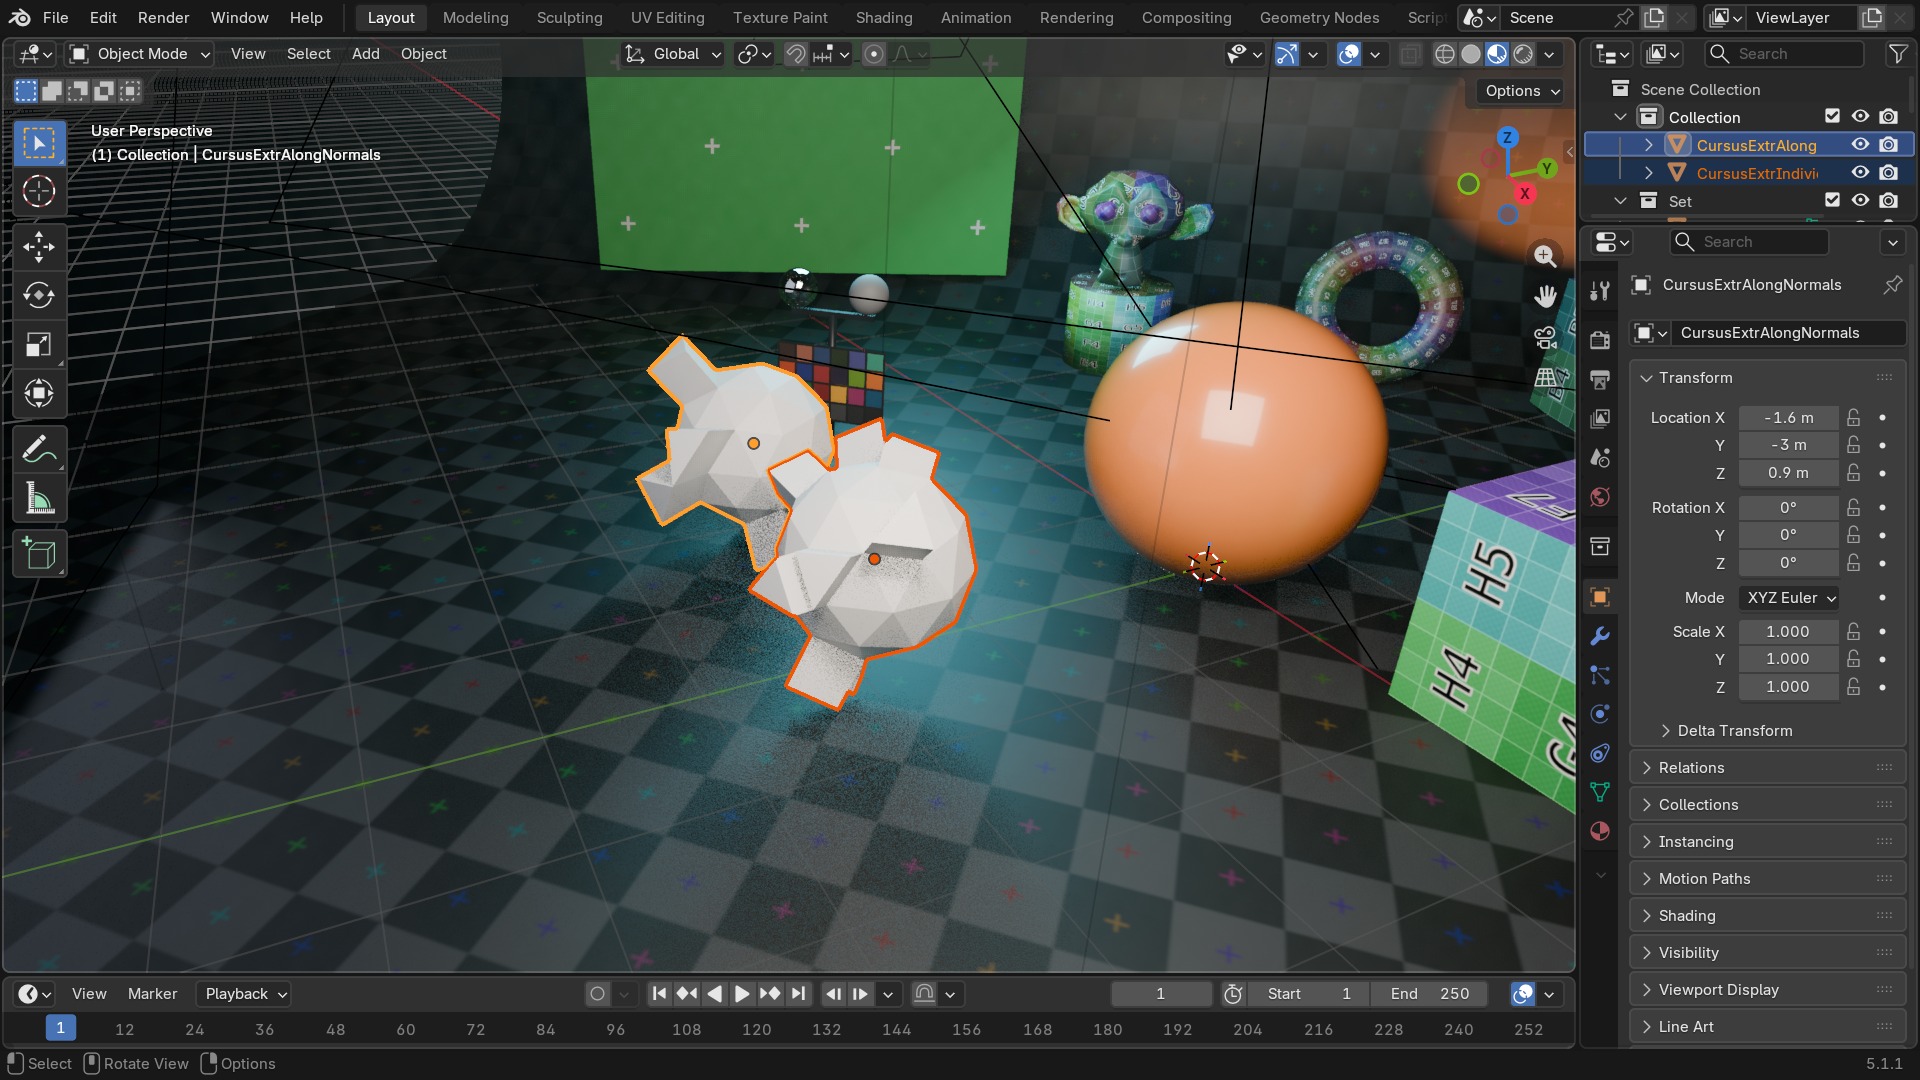
Task: Switch to the Sculpting workspace tab
Action: pos(569,18)
